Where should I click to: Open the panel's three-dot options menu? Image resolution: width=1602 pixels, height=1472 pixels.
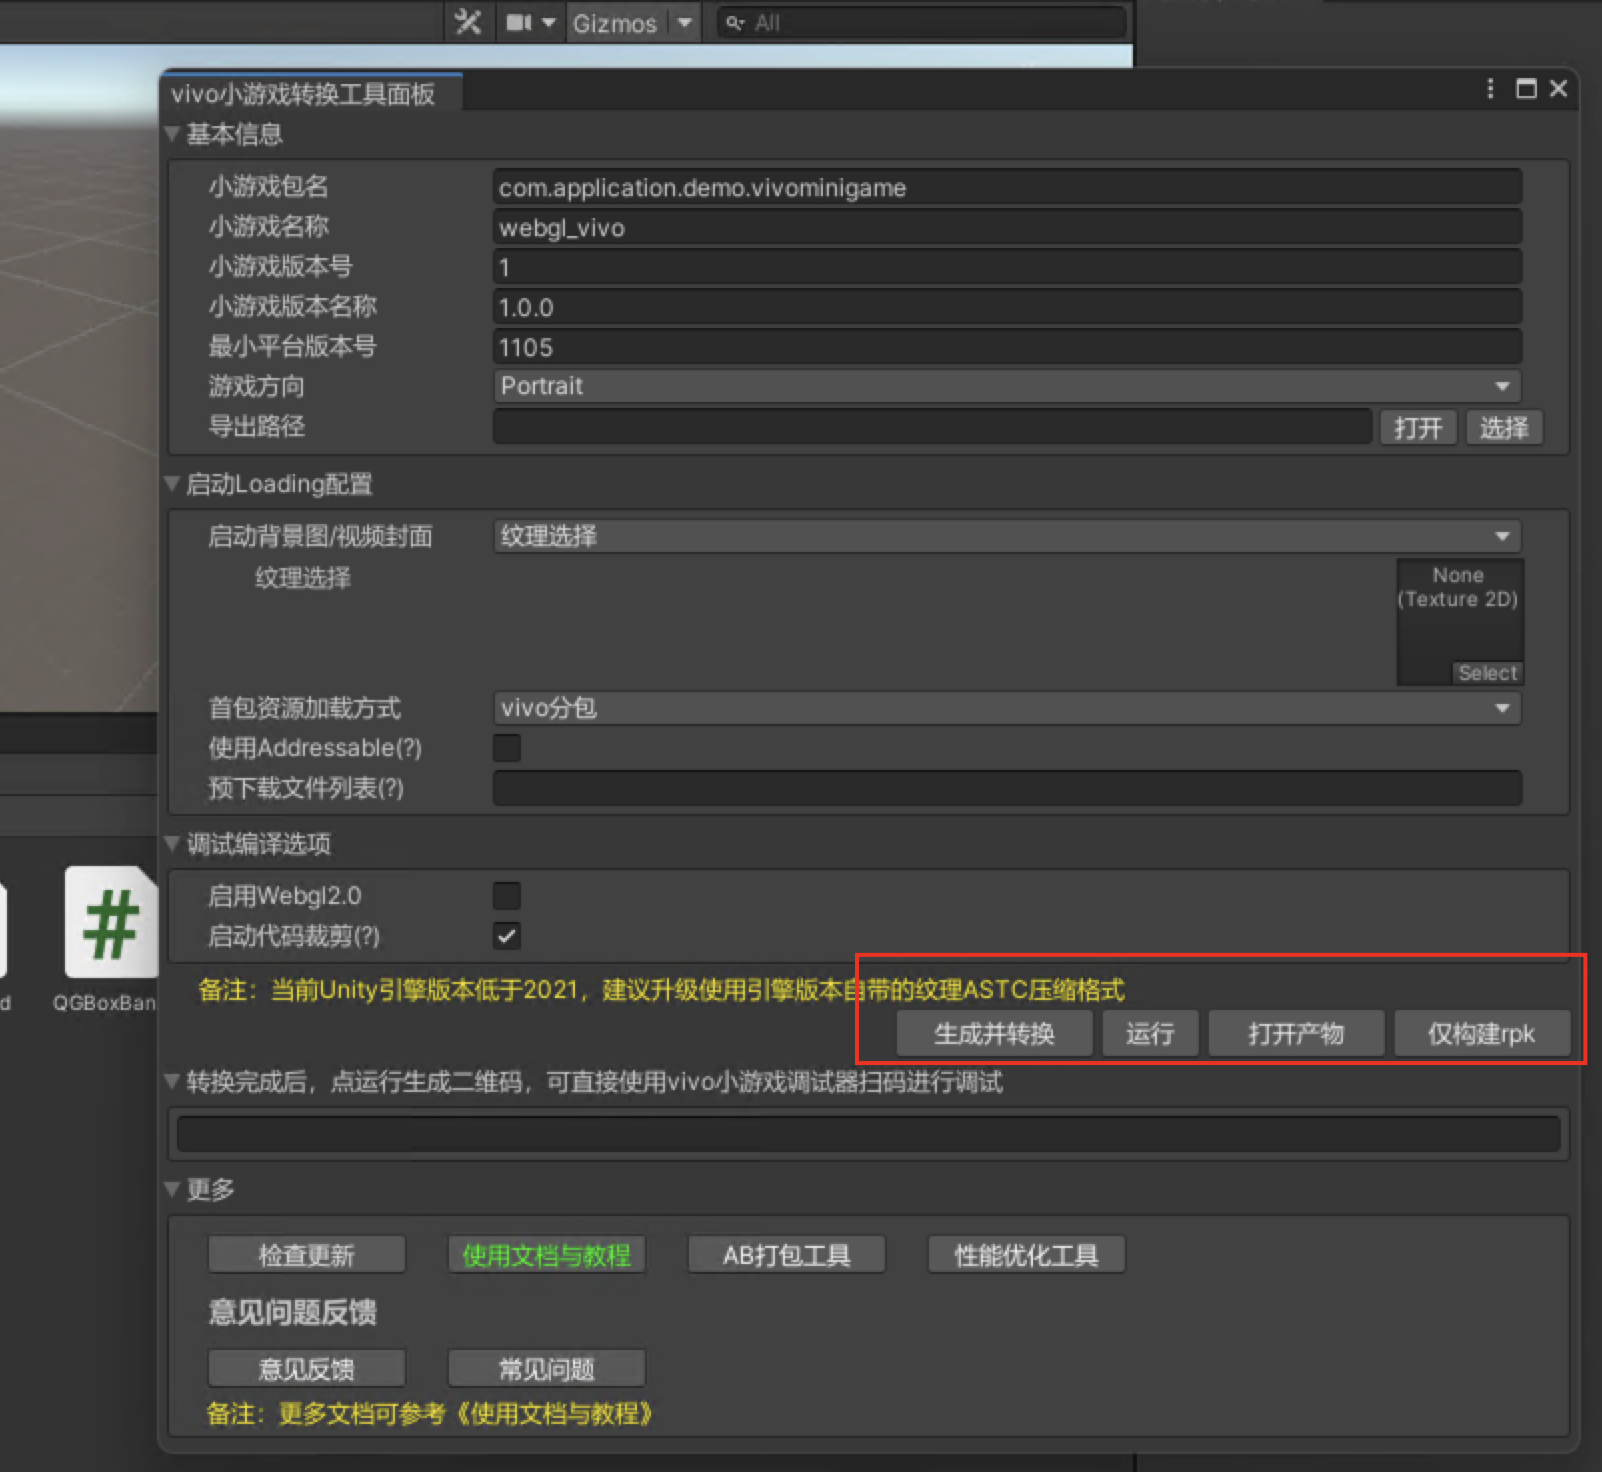[1490, 89]
